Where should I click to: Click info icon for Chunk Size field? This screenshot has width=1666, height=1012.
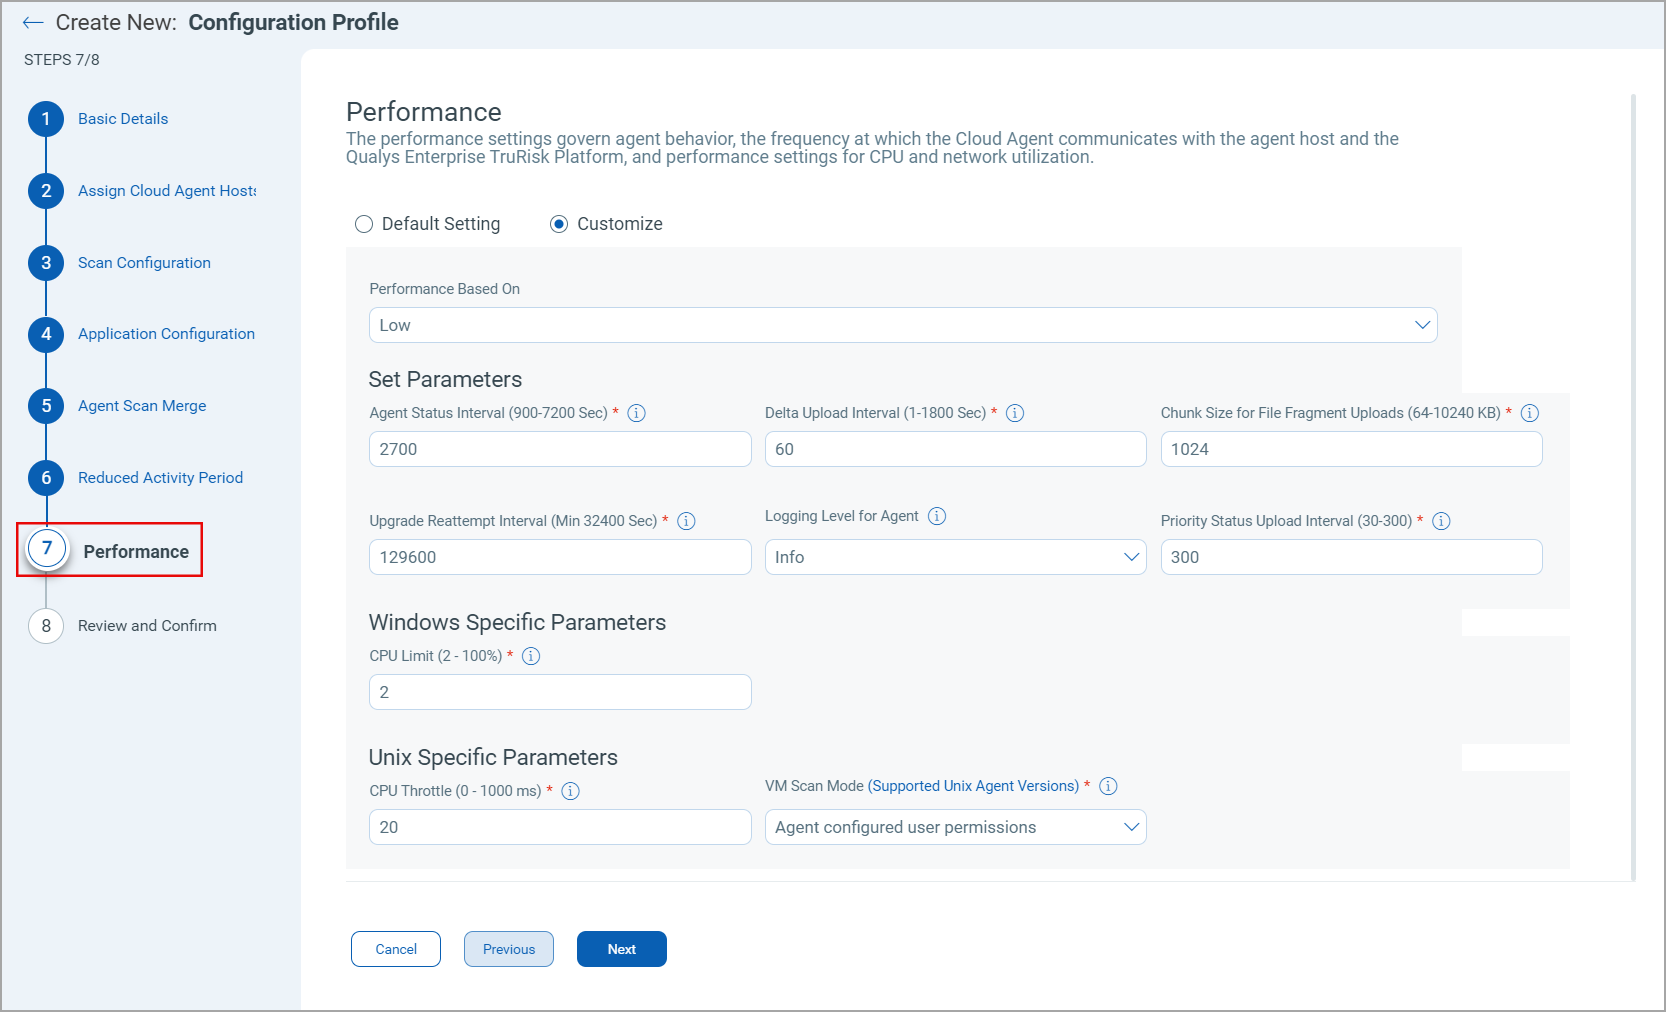(1529, 413)
